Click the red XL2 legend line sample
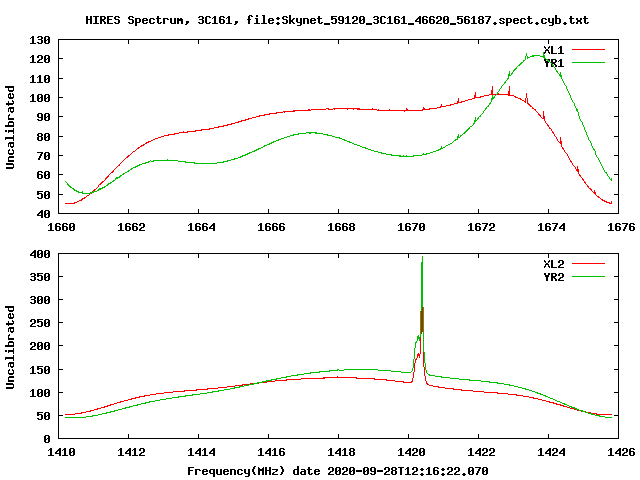The width and height of the screenshot is (640, 480). click(588, 264)
